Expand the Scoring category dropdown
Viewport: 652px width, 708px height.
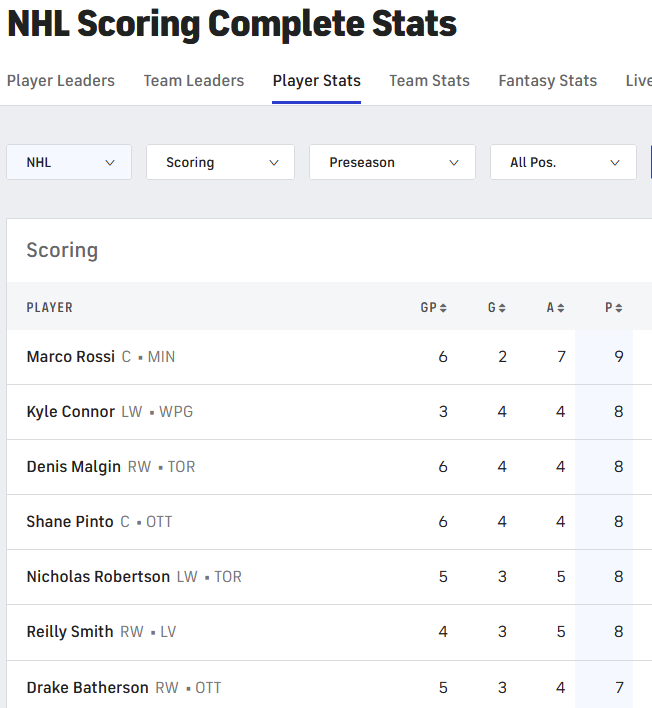tap(220, 162)
